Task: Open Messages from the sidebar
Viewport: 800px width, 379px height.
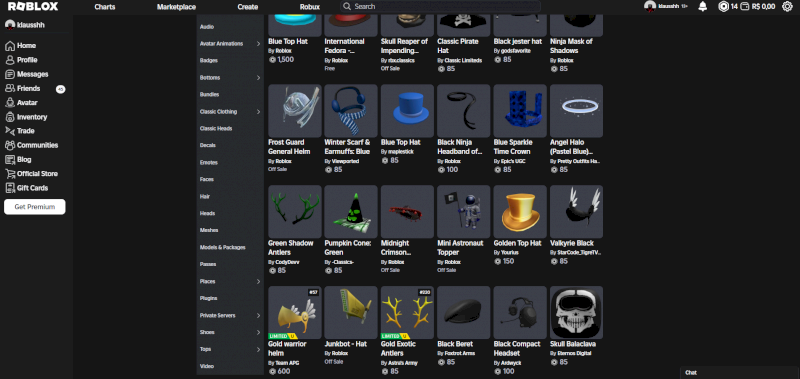Action: click(27, 74)
